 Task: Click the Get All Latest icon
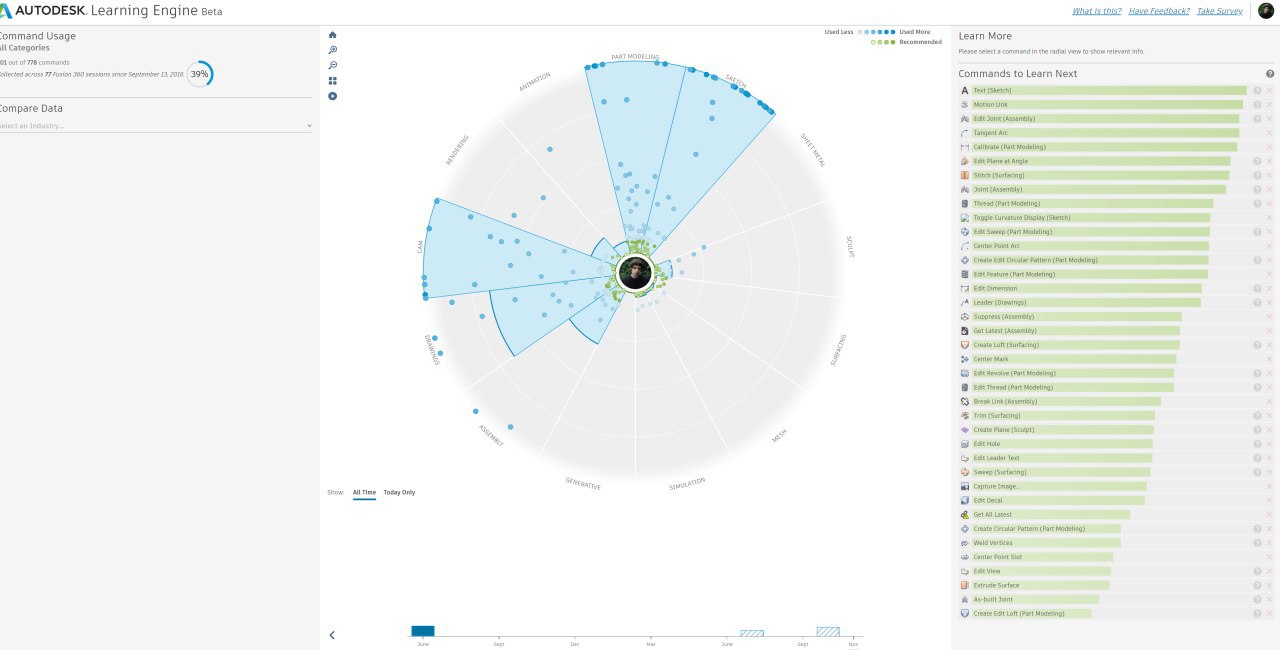[x=965, y=514]
